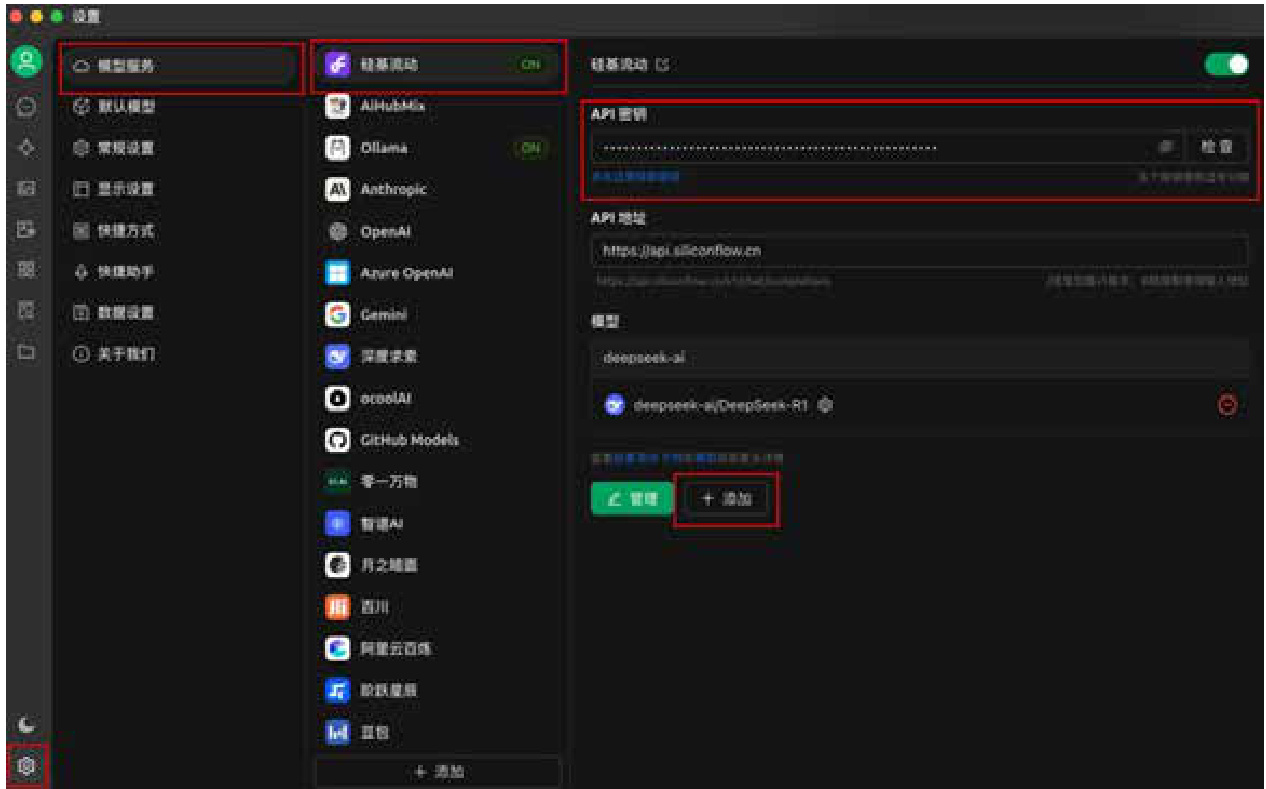Focus the API 地址 field with siliconflow URL
Screen dimensions: 1266x789
pyautogui.click(x=919, y=250)
